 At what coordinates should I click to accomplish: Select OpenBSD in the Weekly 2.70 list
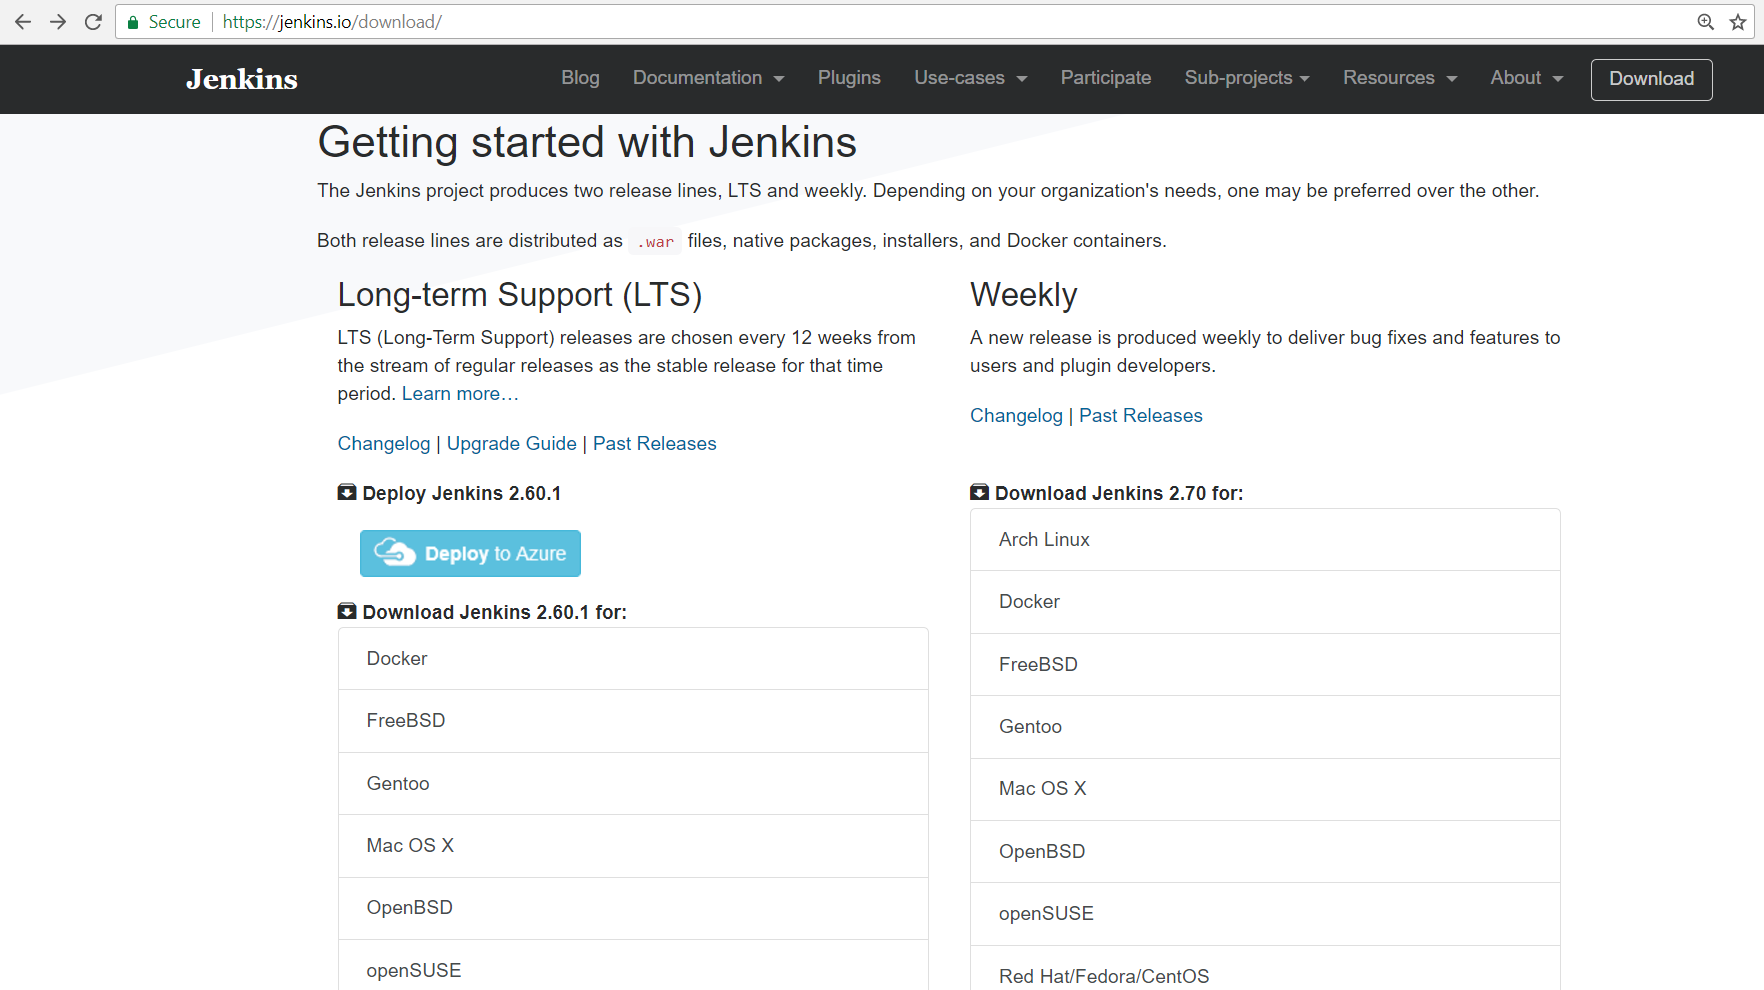pyautogui.click(x=1265, y=852)
